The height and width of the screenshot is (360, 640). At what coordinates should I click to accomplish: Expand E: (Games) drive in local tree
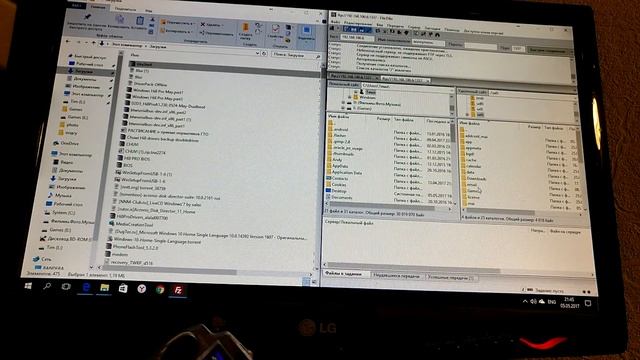click(343, 108)
